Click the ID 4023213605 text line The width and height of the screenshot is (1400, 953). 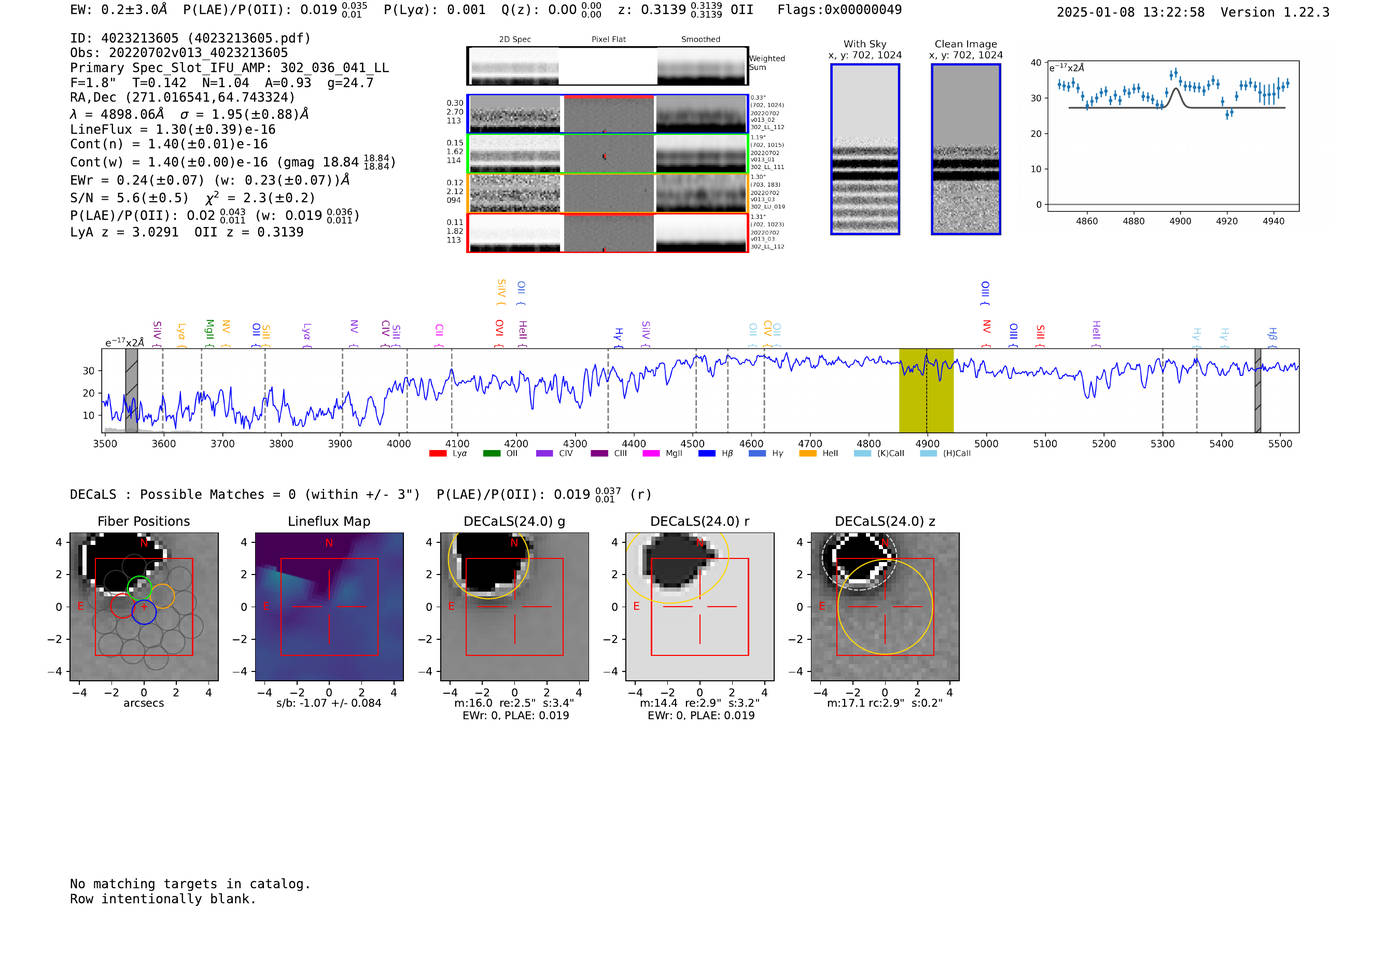(190, 38)
